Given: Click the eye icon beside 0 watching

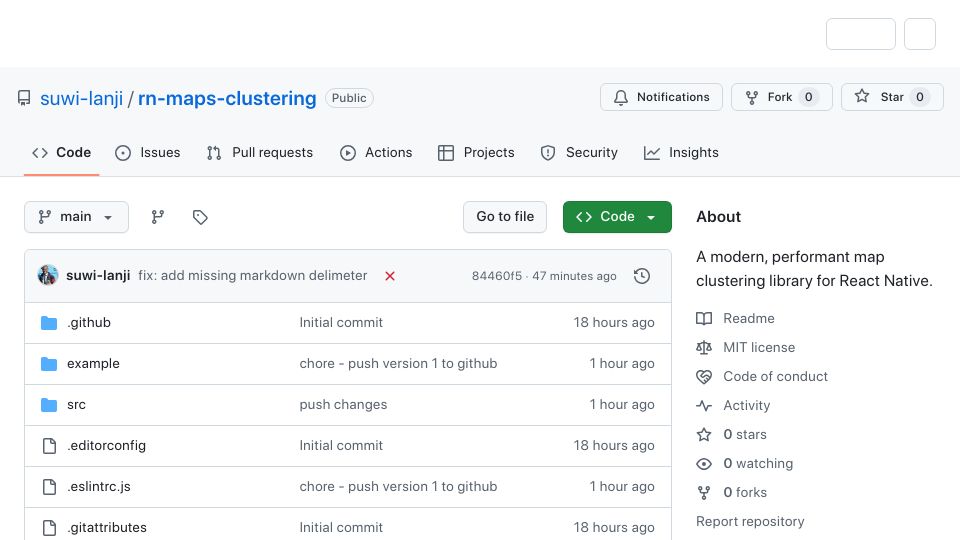Looking at the screenshot, I should click(704, 463).
